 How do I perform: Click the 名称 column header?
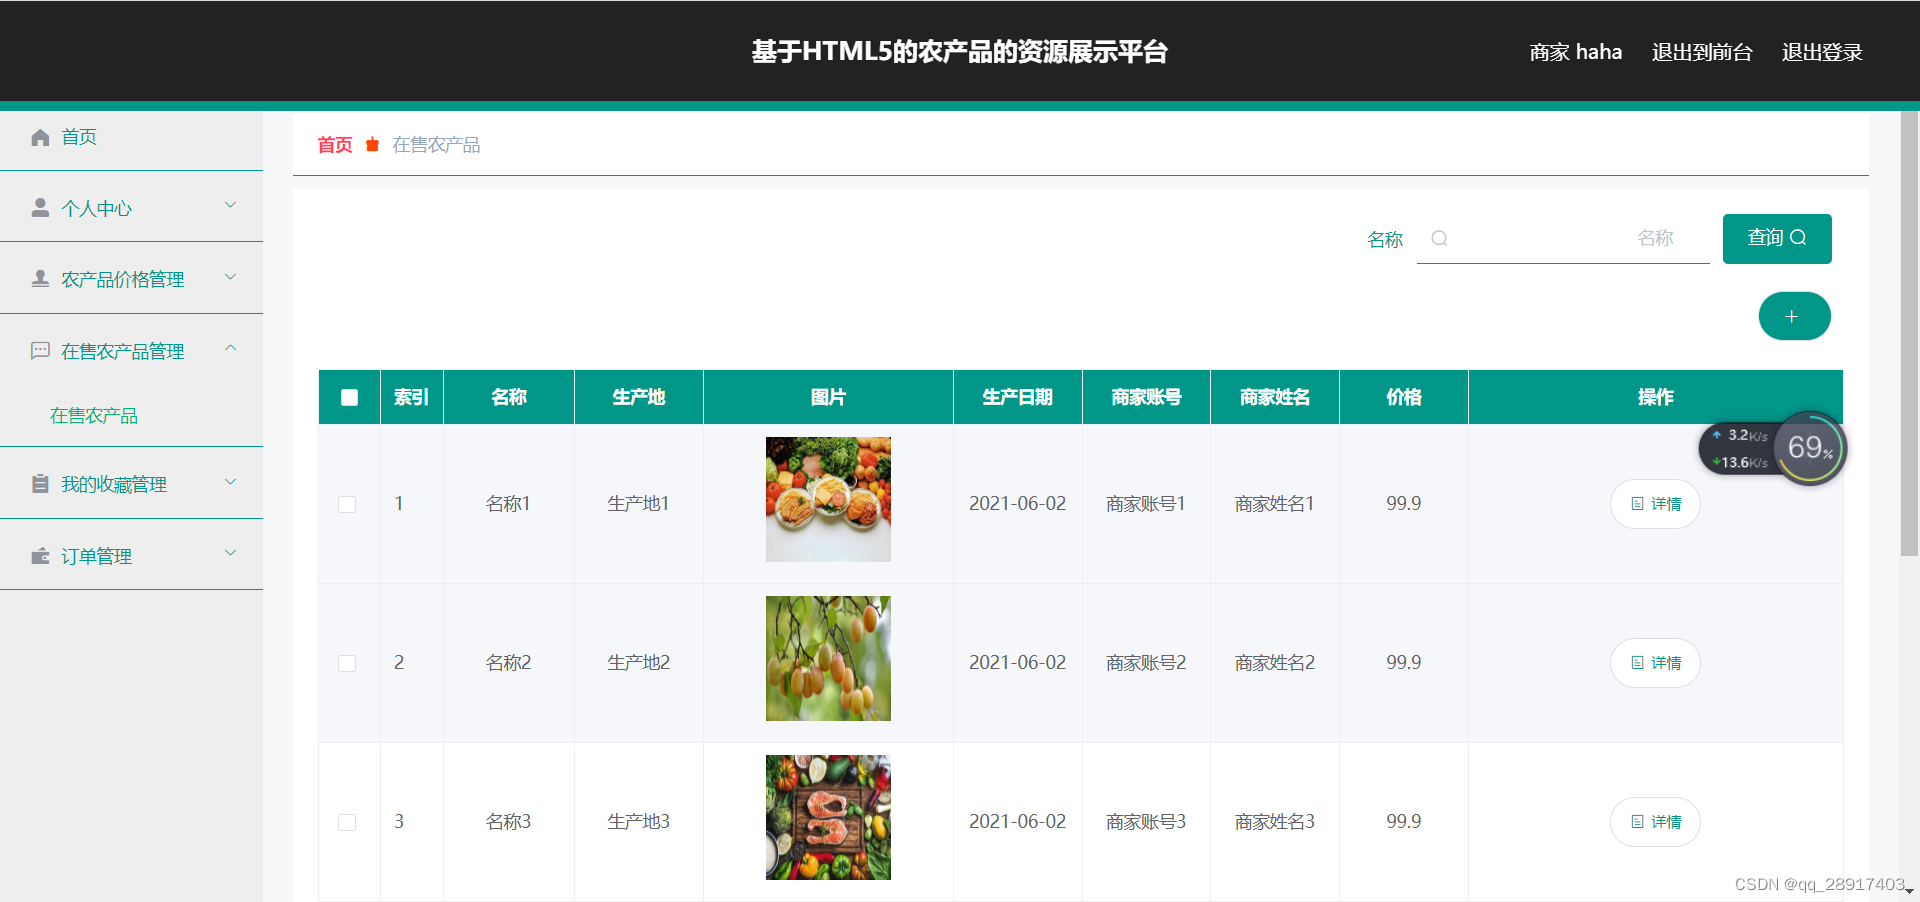pyautogui.click(x=509, y=397)
